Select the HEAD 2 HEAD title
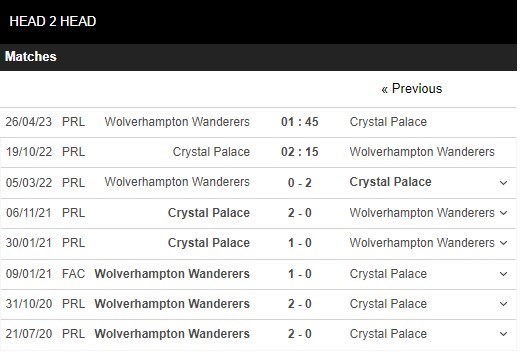This screenshot has width=521, height=361. (53, 21)
